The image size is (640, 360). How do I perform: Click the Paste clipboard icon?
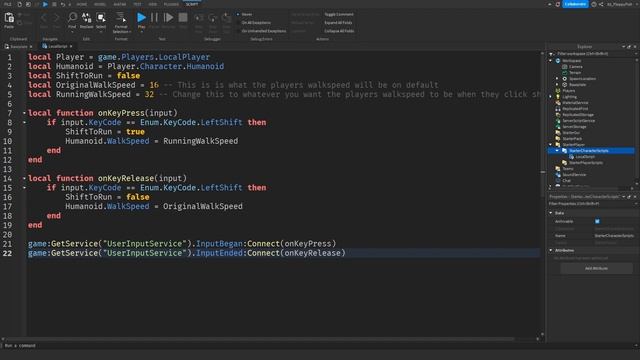pos(9,18)
